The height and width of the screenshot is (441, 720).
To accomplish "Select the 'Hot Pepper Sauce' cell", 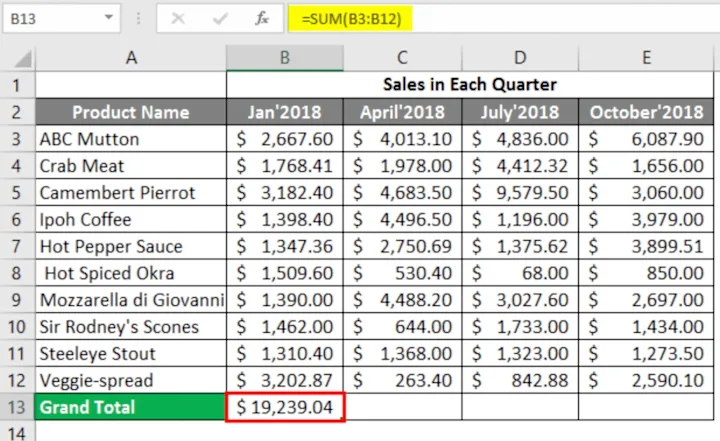I will point(131,246).
